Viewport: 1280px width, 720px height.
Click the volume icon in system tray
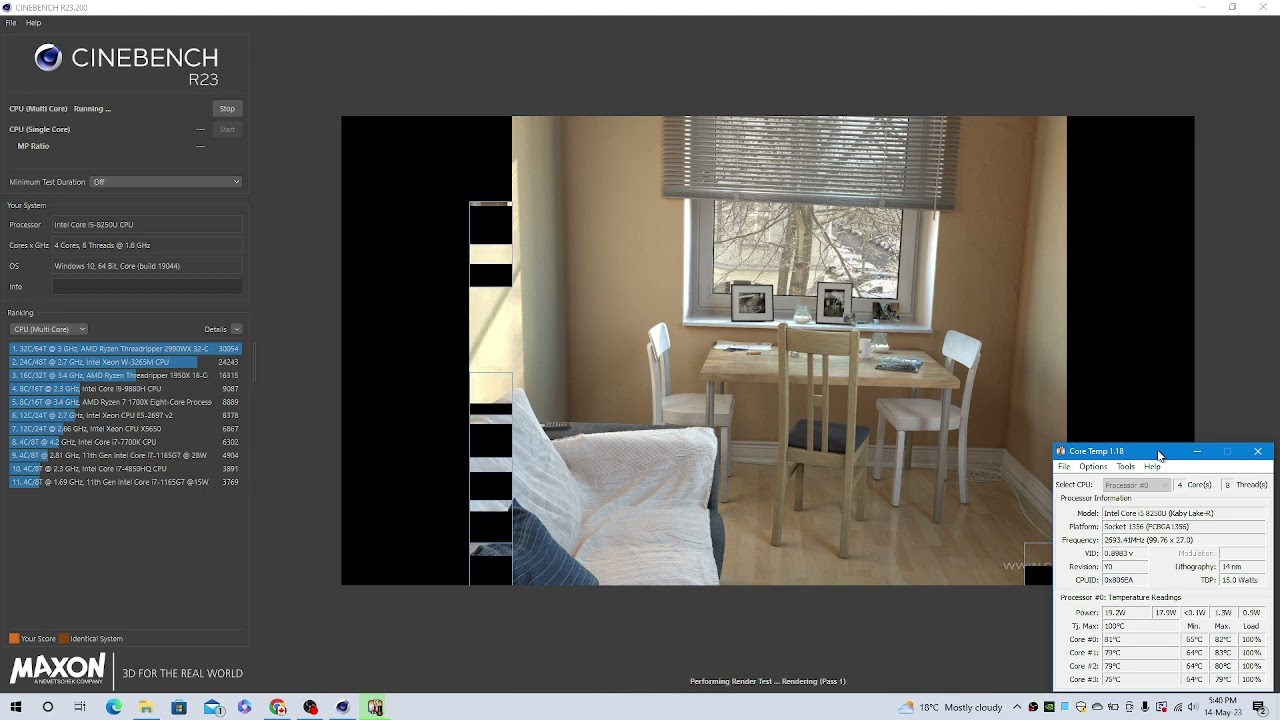tap(1193, 707)
